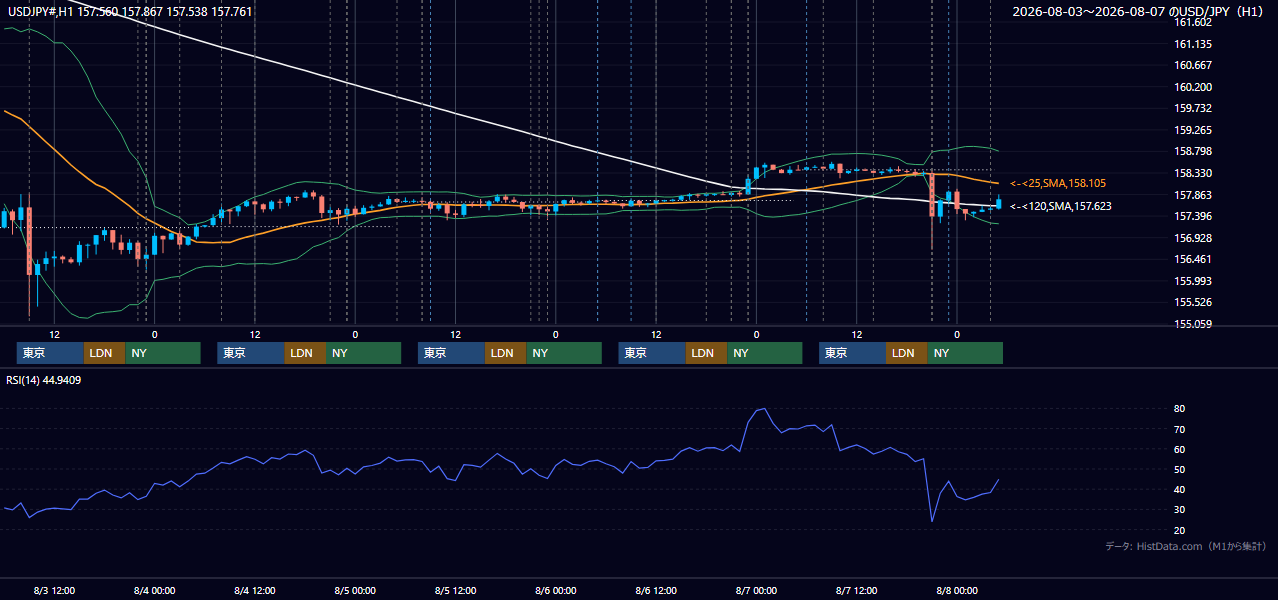Click the white 120 SMA 157.623 label
The image size is (1278, 600).
1060,206
